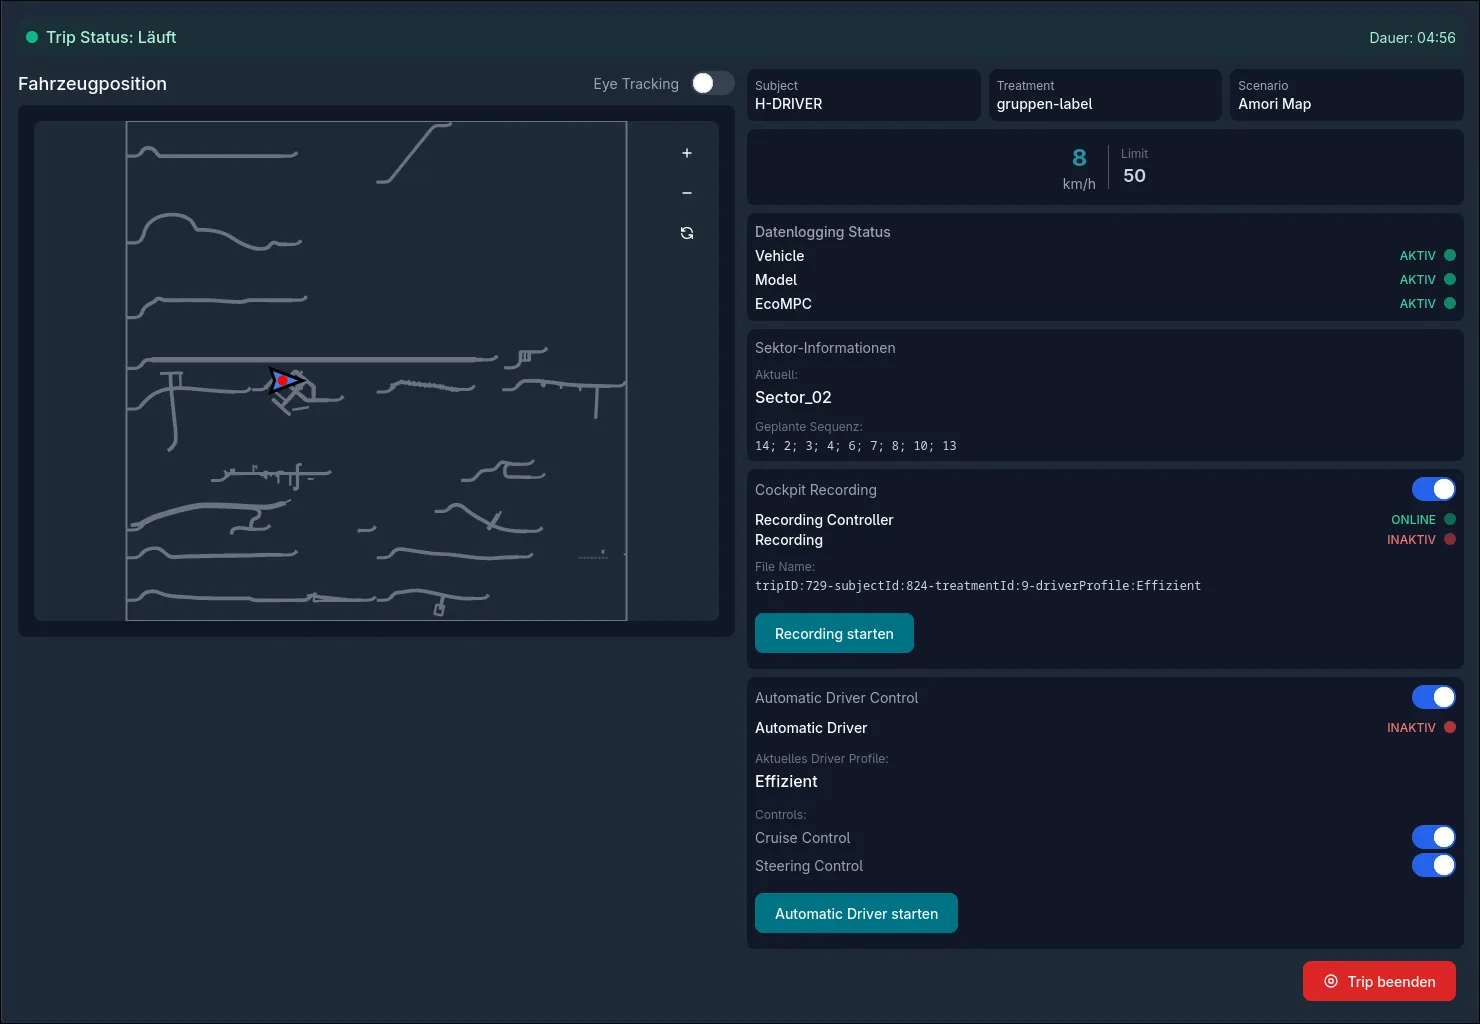
Task: Click the Cruise Control label
Action: [802, 838]
